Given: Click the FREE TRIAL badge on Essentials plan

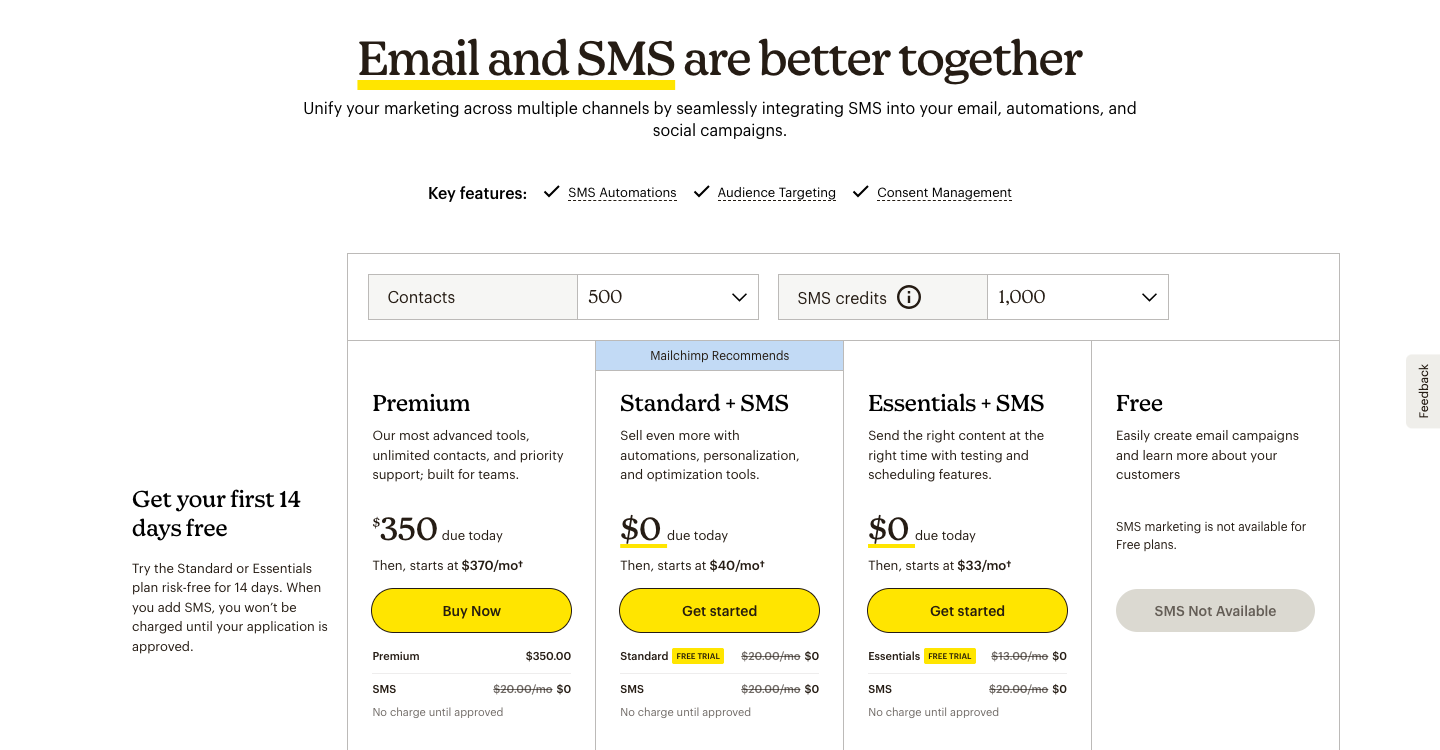Looking at the screenshot, I should click(x=949, y=656).
